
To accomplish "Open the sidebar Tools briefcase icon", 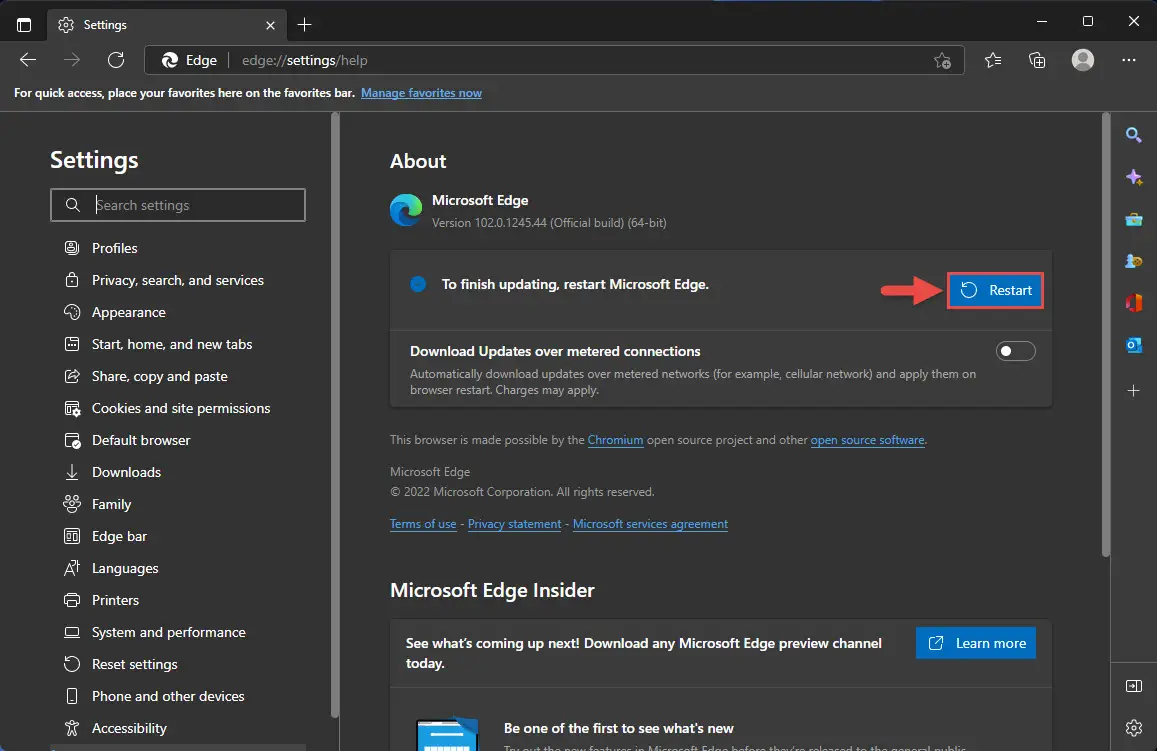I will tap(1134, 220).
